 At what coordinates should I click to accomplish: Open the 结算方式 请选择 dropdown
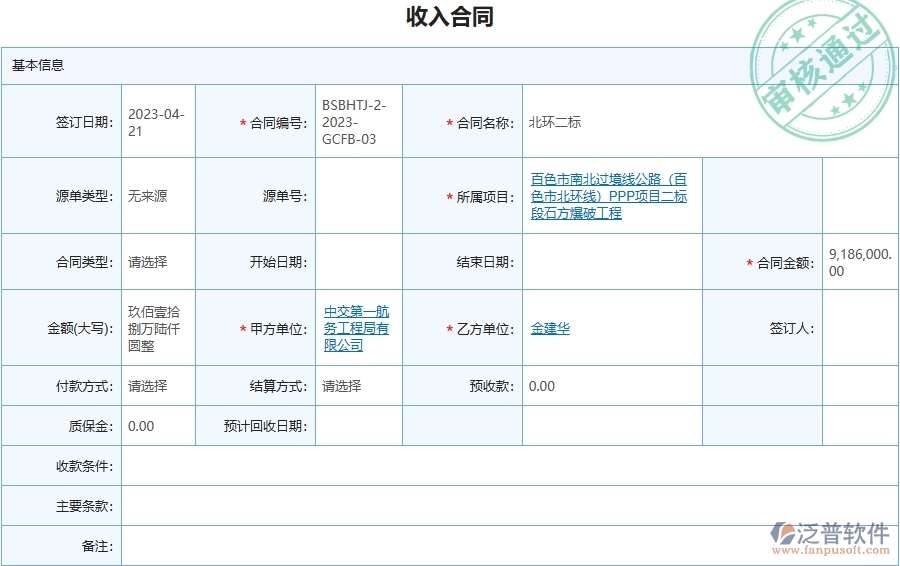click(x=342, y=386)
